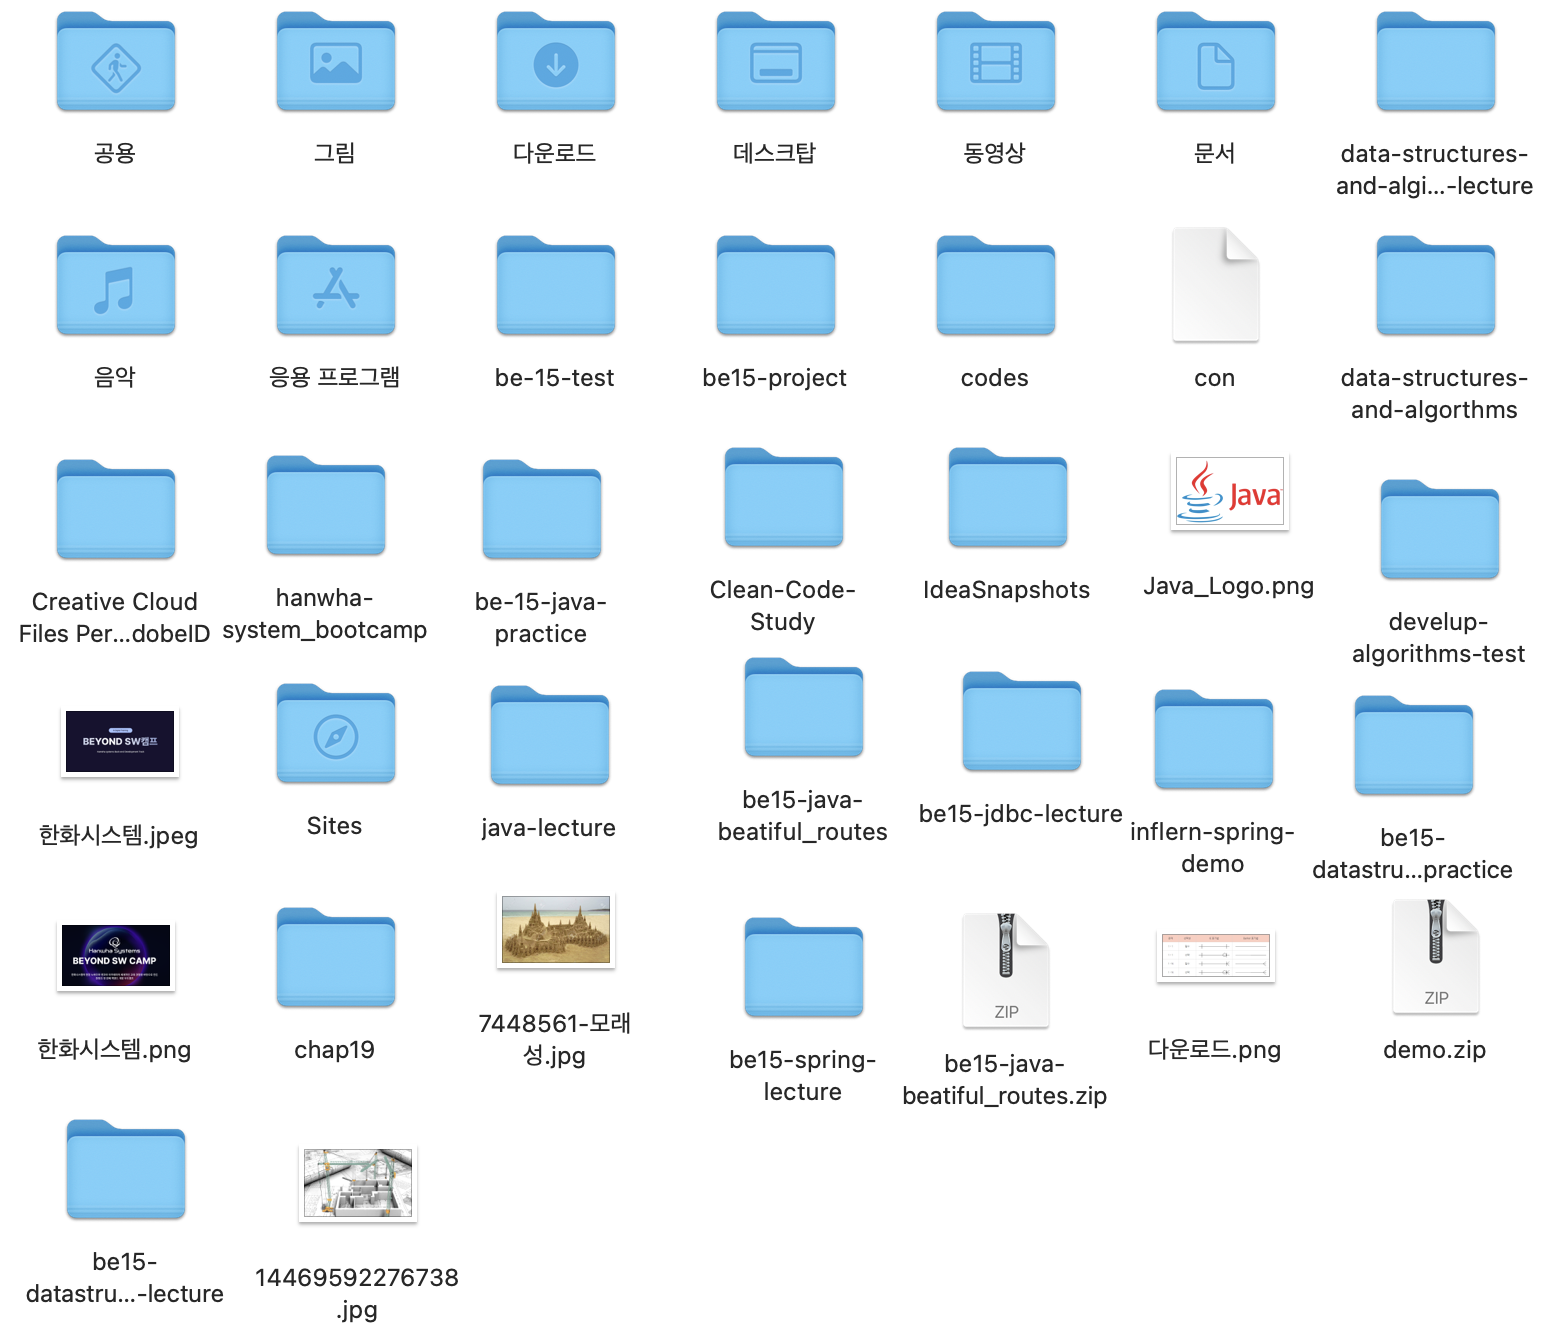Select the codes folder
Viewport: 1550px width, 1326px height.
point(996,286)
